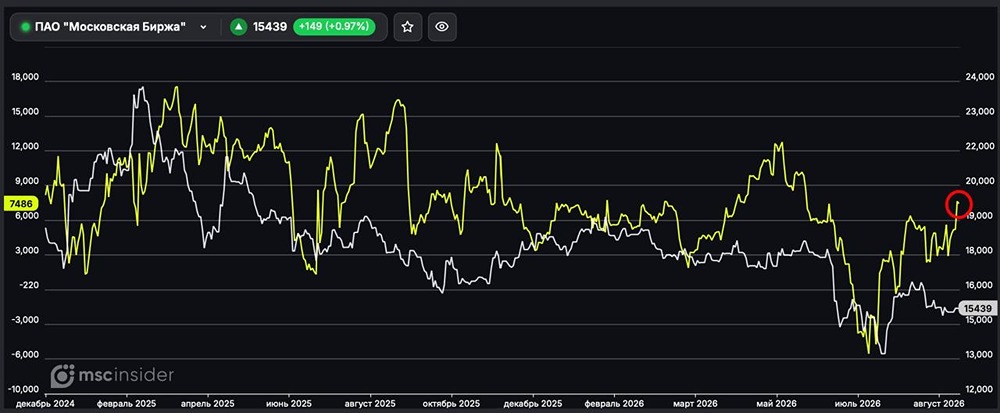The image size is (1000, 413).
Task: Click the 15439 label on right axis
Action: tap(977, 308)
